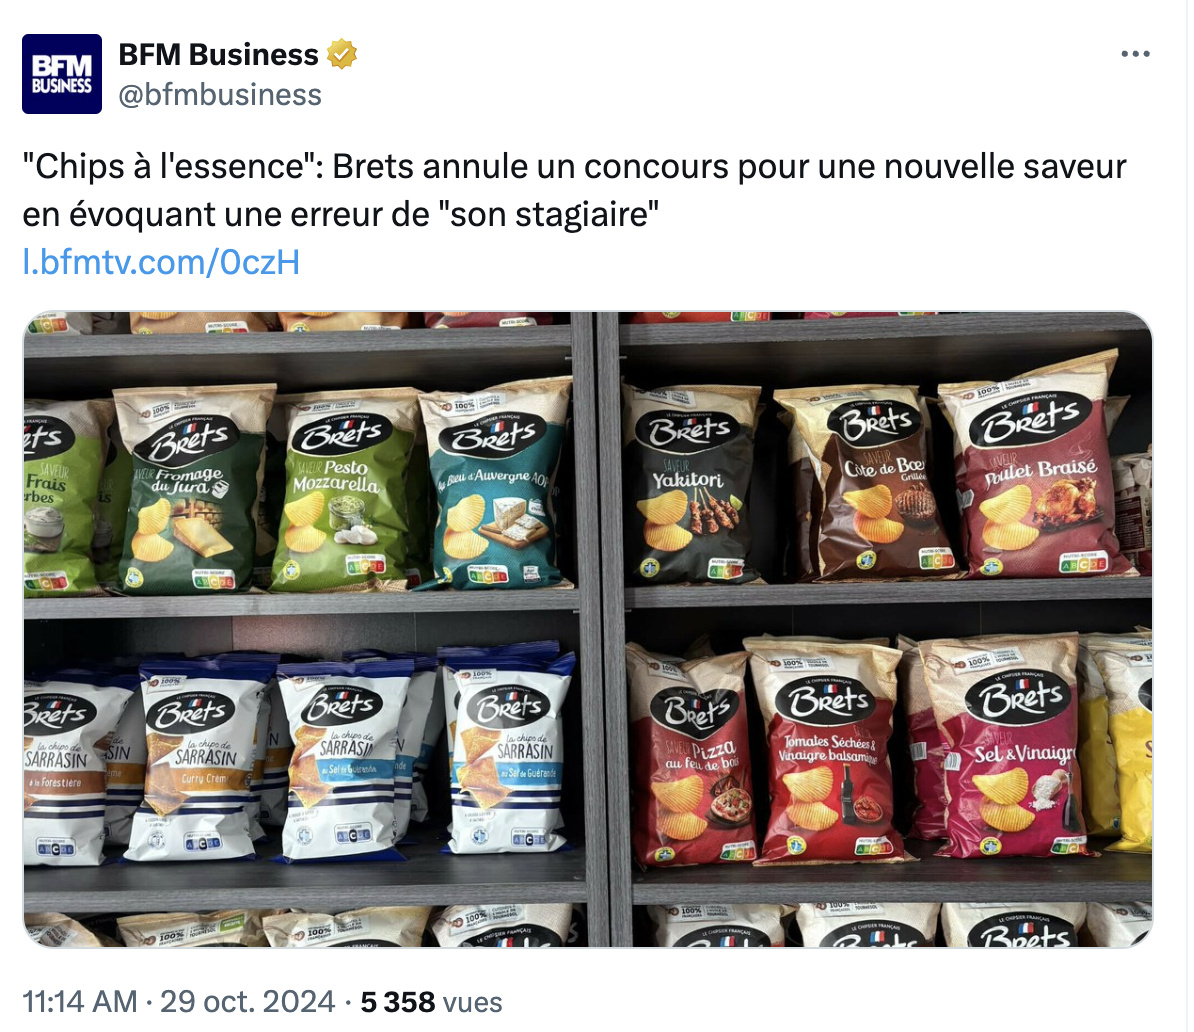The width and height of the screenshot is (1194, 1032).
Task: Click the Brets Yakitori chips bag in photo
Action: [691, 486]
